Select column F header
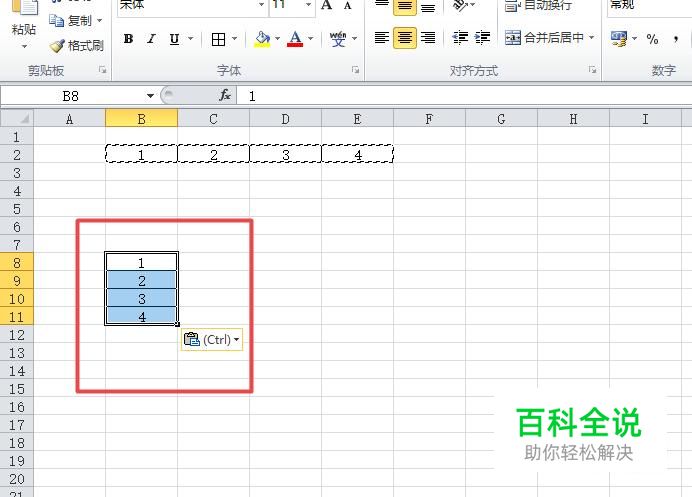This screenshot has height=497, width=692. coord(429,119)
